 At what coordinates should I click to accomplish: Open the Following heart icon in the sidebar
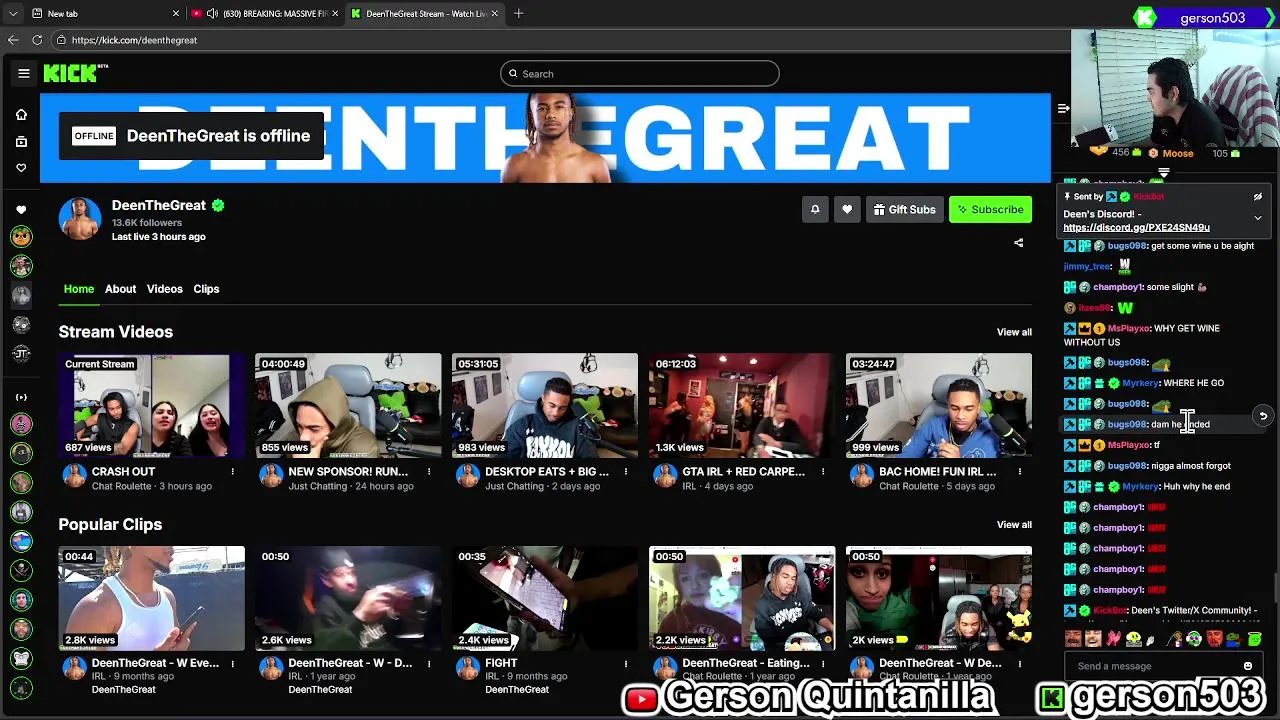21,168
